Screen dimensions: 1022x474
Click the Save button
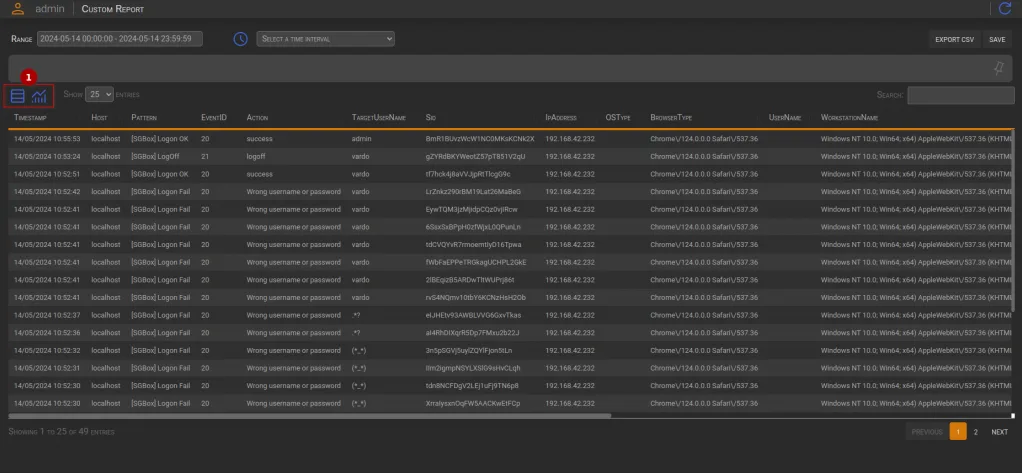pyautogui.click(x=997, y=40)
